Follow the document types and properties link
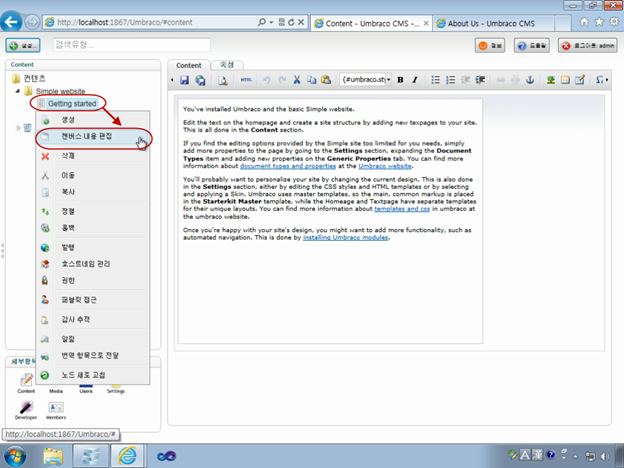The width and height of the screenshot is (624, 468). [288, 166]
